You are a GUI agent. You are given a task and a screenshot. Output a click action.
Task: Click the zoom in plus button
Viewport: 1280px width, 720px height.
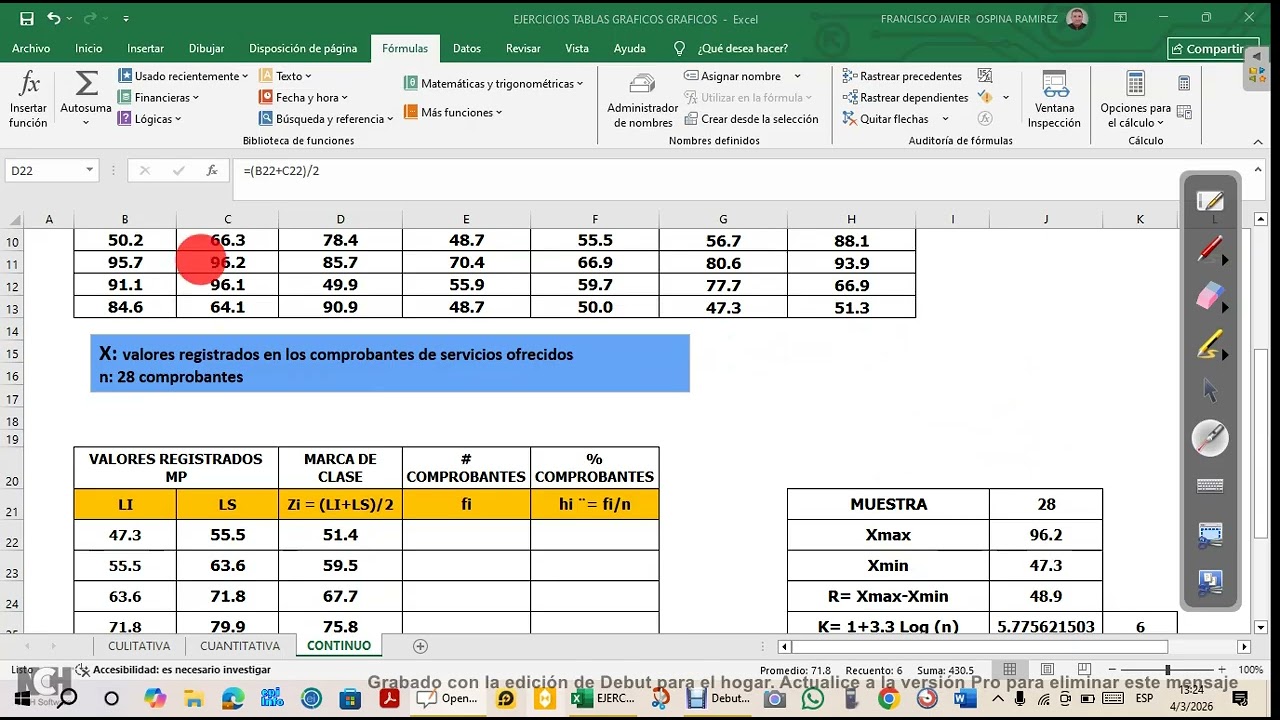pyautogui.click(x=1221, y=670)
